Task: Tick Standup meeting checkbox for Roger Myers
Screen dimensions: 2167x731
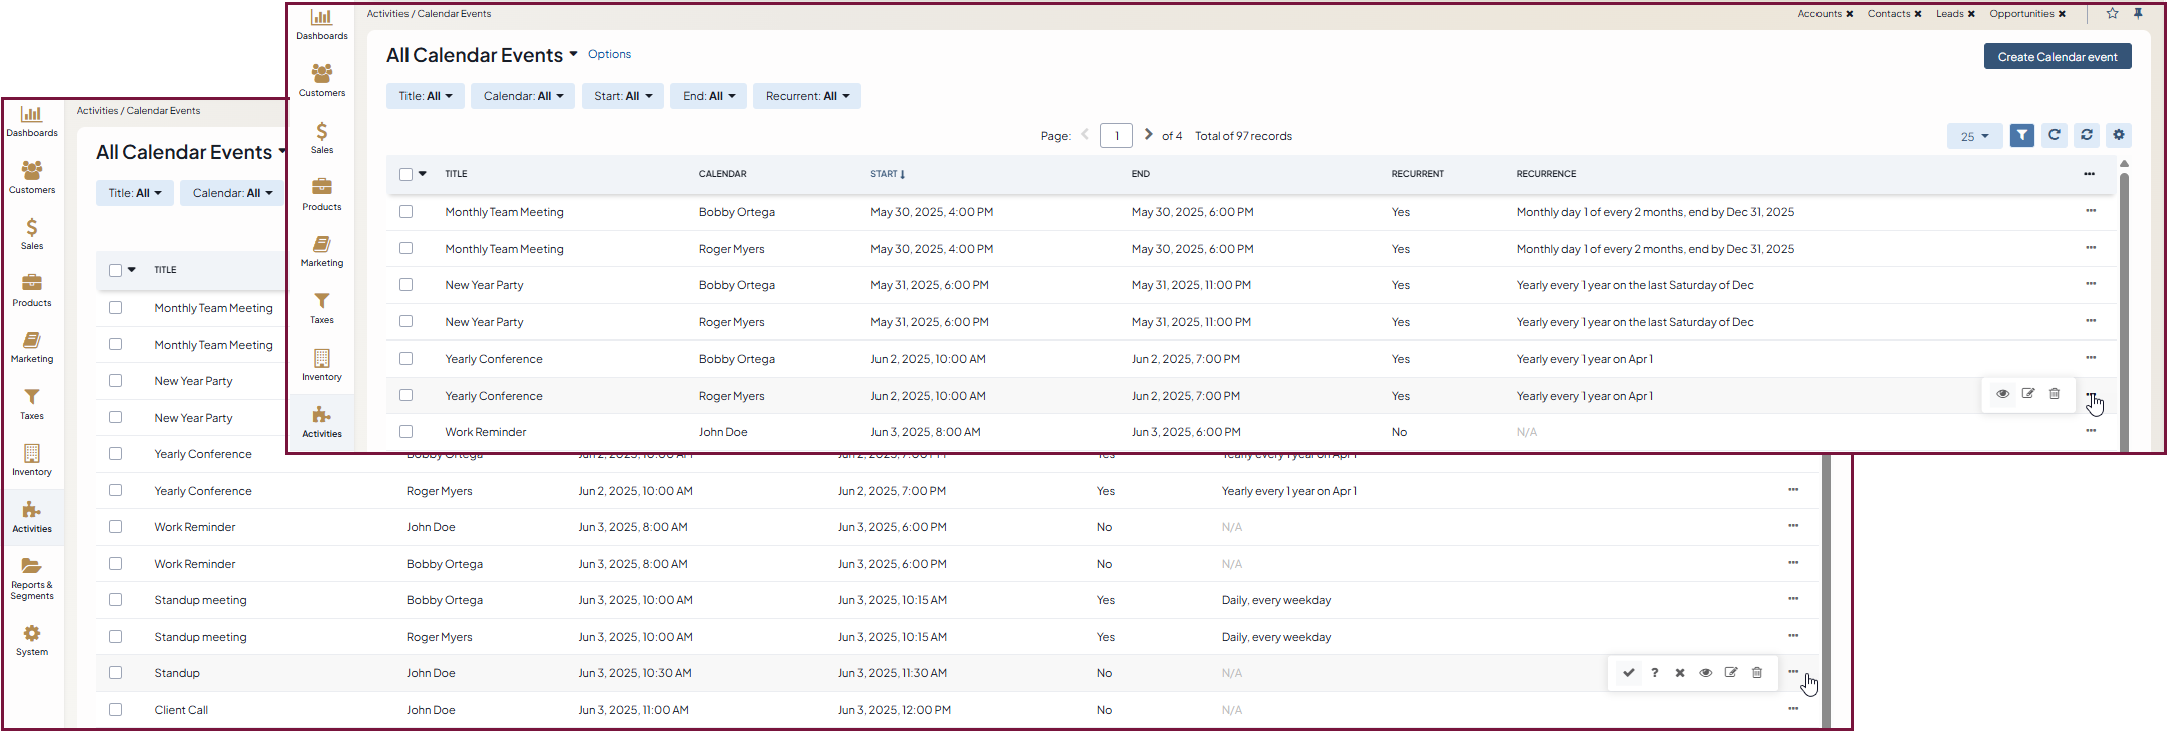Action: pos(116,637)
